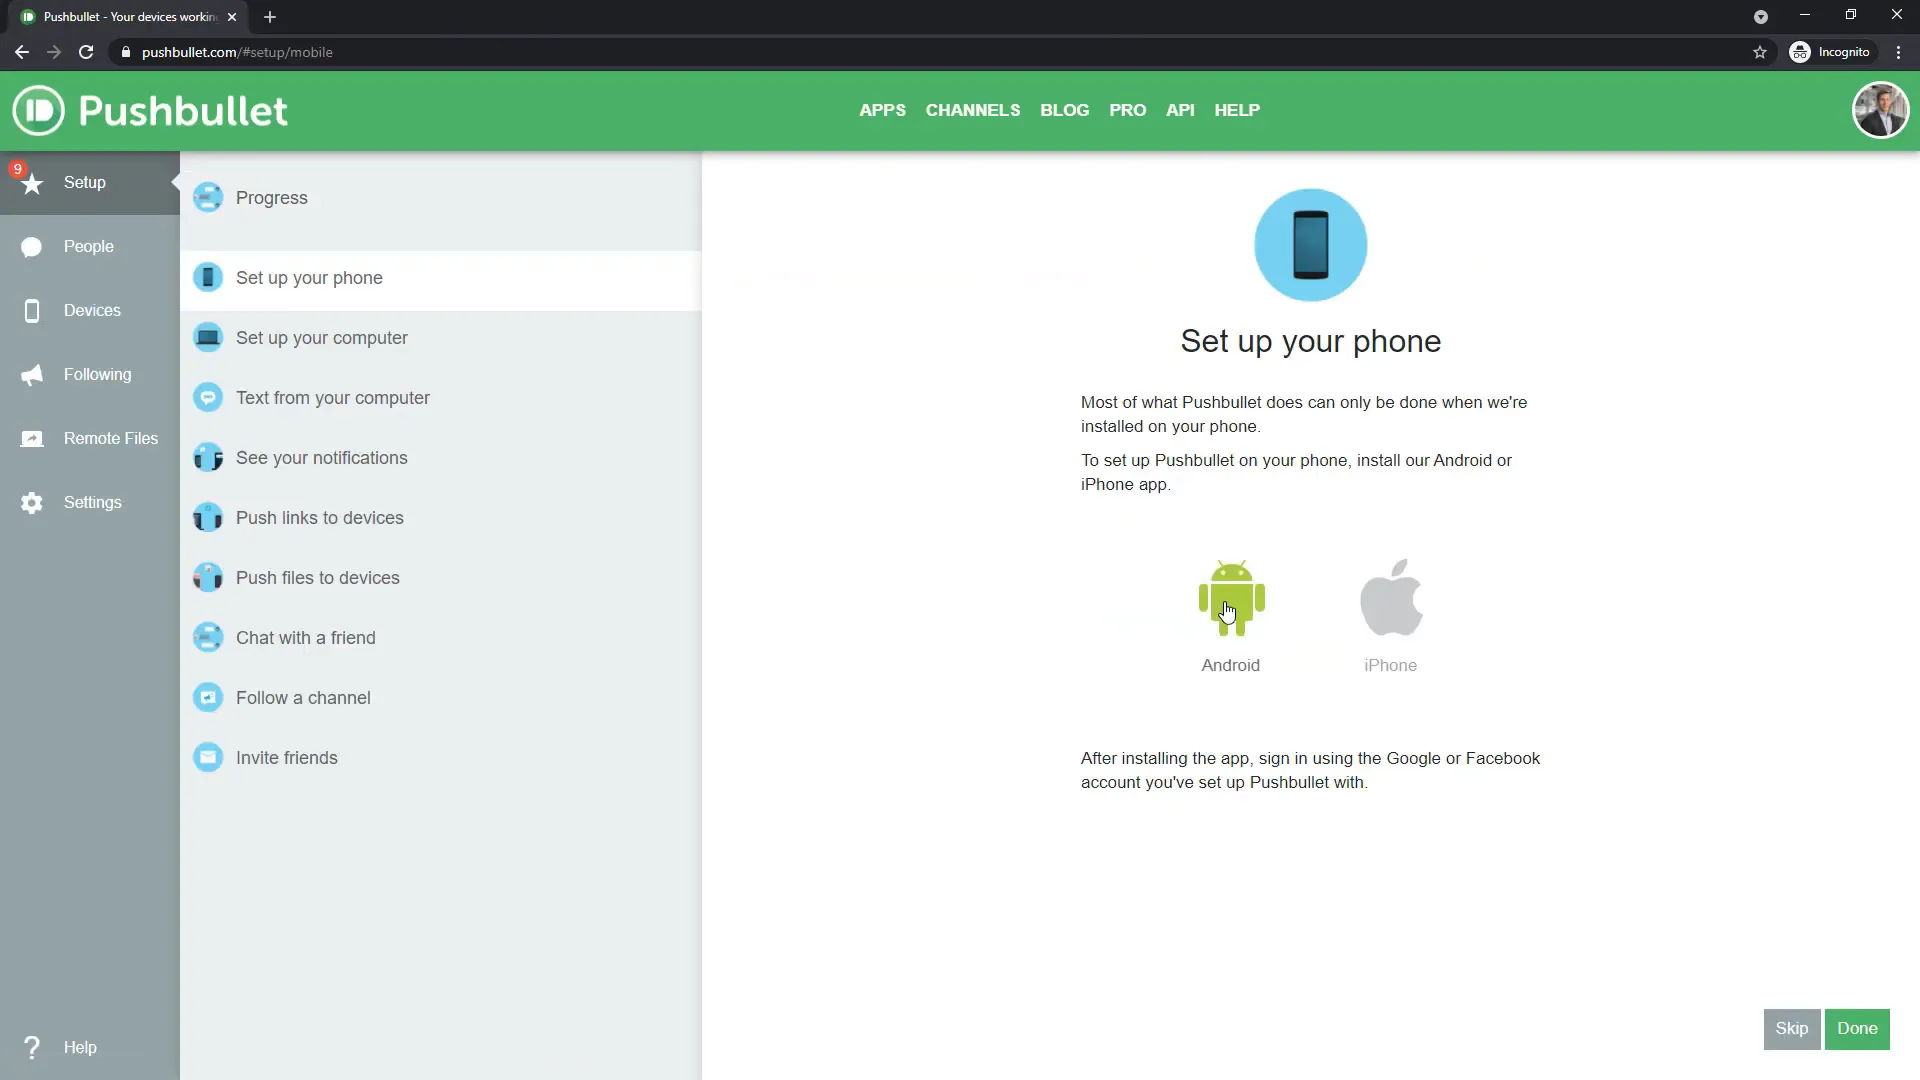Viewport: 1920px width, 1080px height.
Task: Switch to the PRO section
Action: click(1128, 110)
